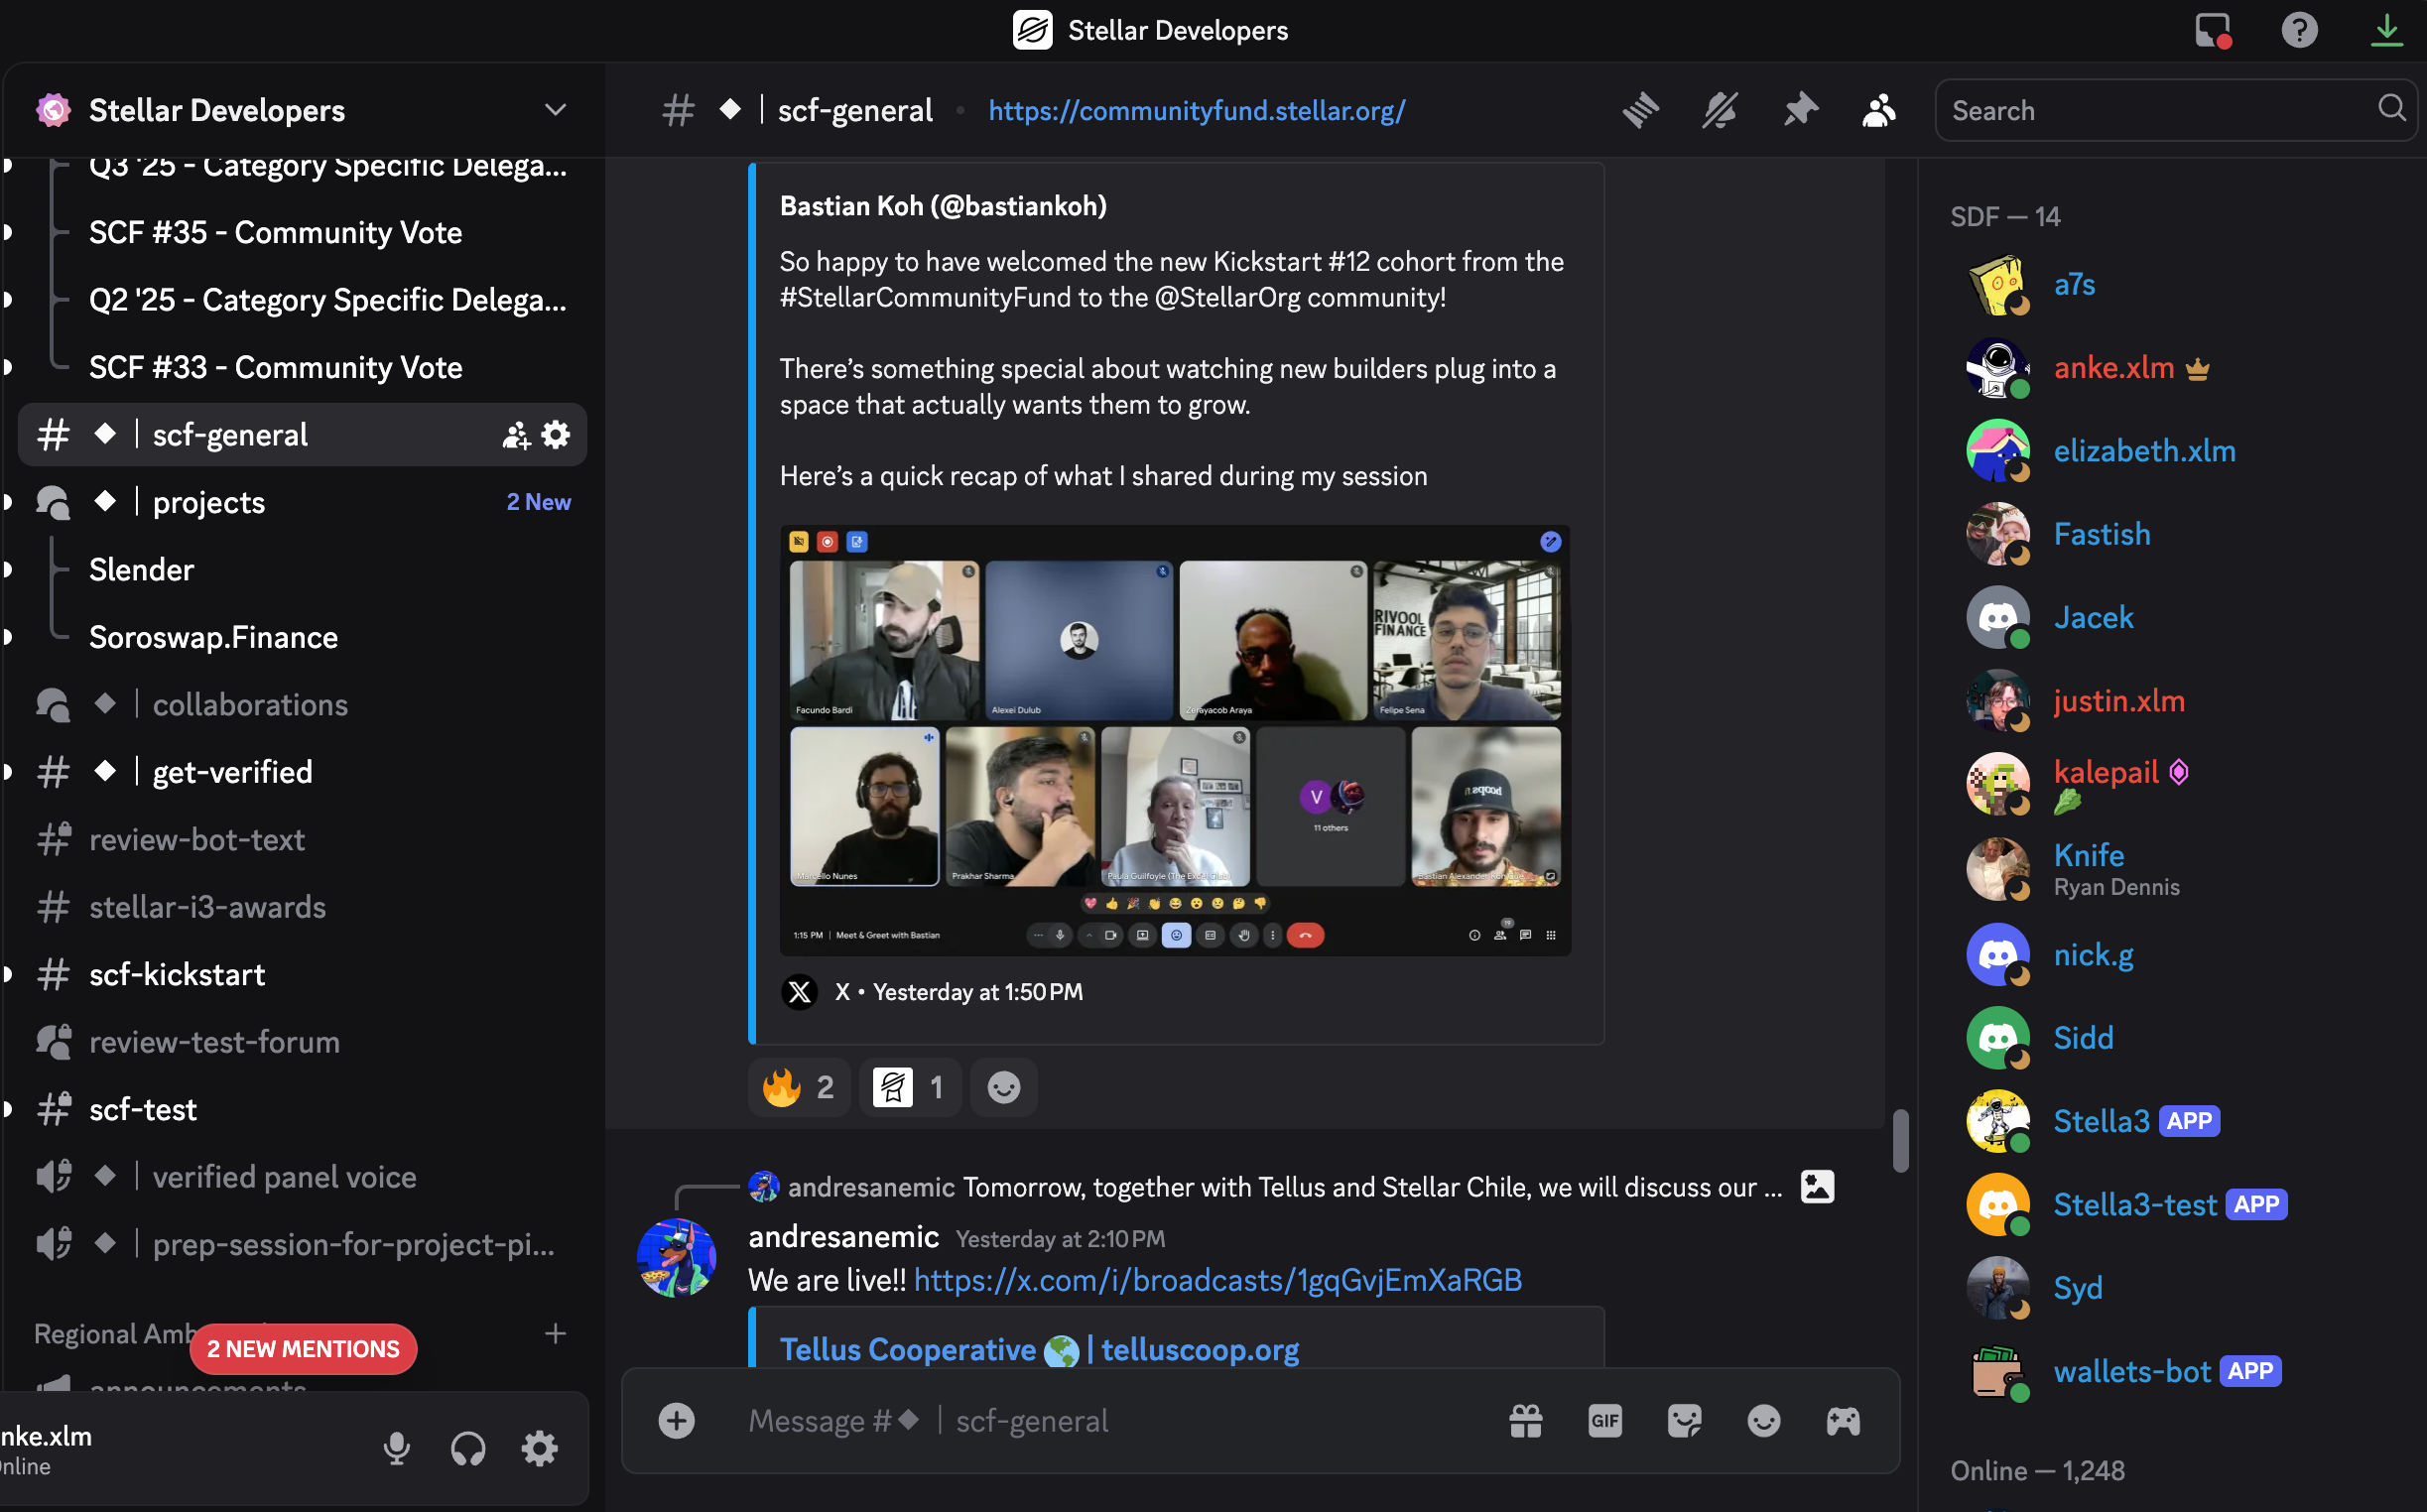The image size is (2427, 1512).
Task: Open communityfund.stellar.org link in header
Action: (x=1197, y=110)
